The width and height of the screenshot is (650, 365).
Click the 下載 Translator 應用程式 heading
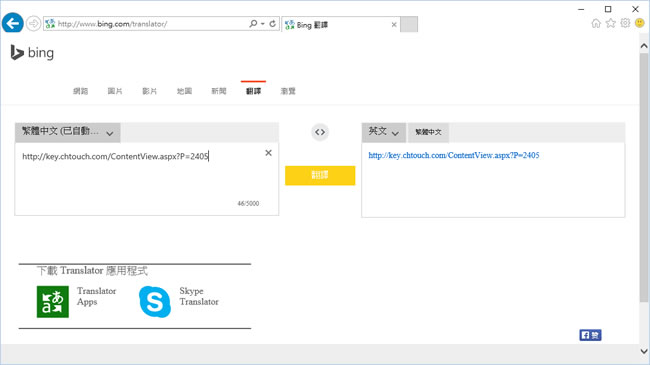coord(92,271)
